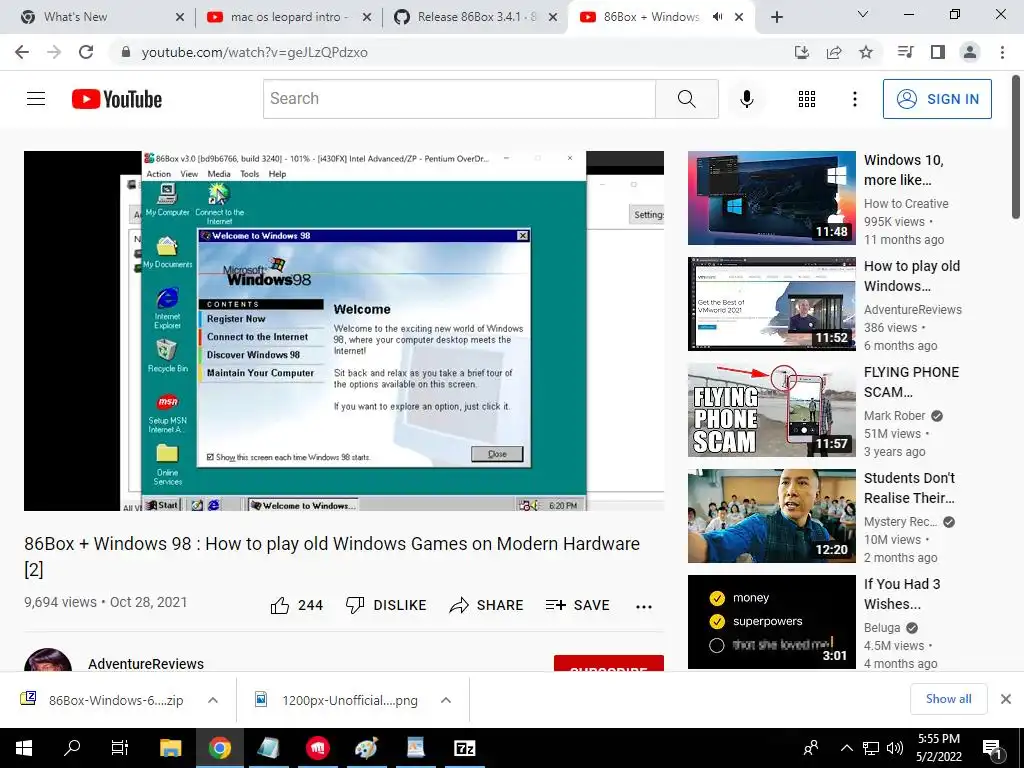Open taskbar search
The height and width of the screenshot is (768, 1024).
coord(72,748)
